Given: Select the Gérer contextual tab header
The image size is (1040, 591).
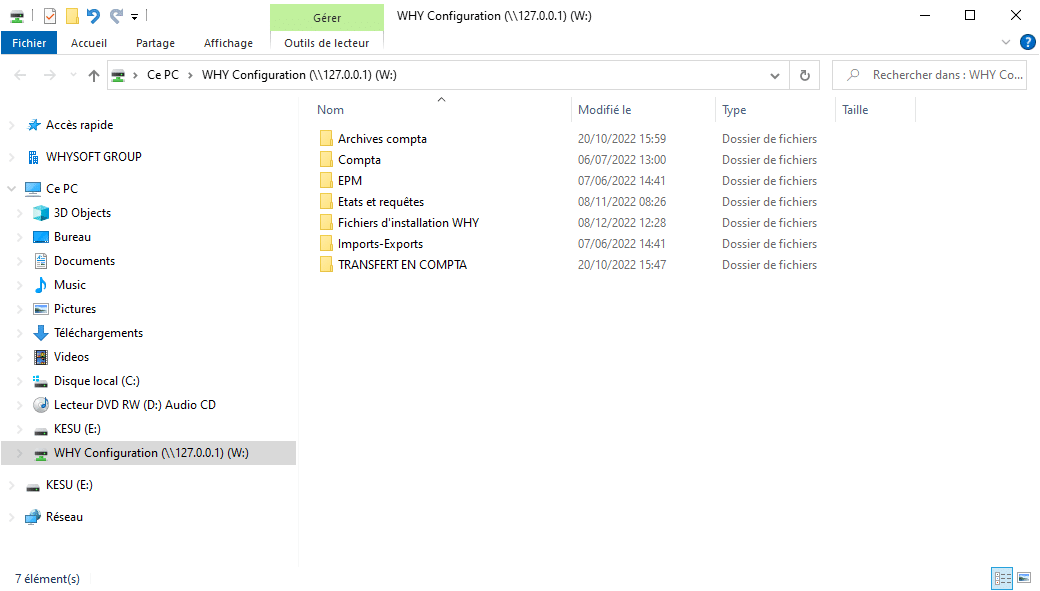Looking at the screenshot, I should (327, 18).
